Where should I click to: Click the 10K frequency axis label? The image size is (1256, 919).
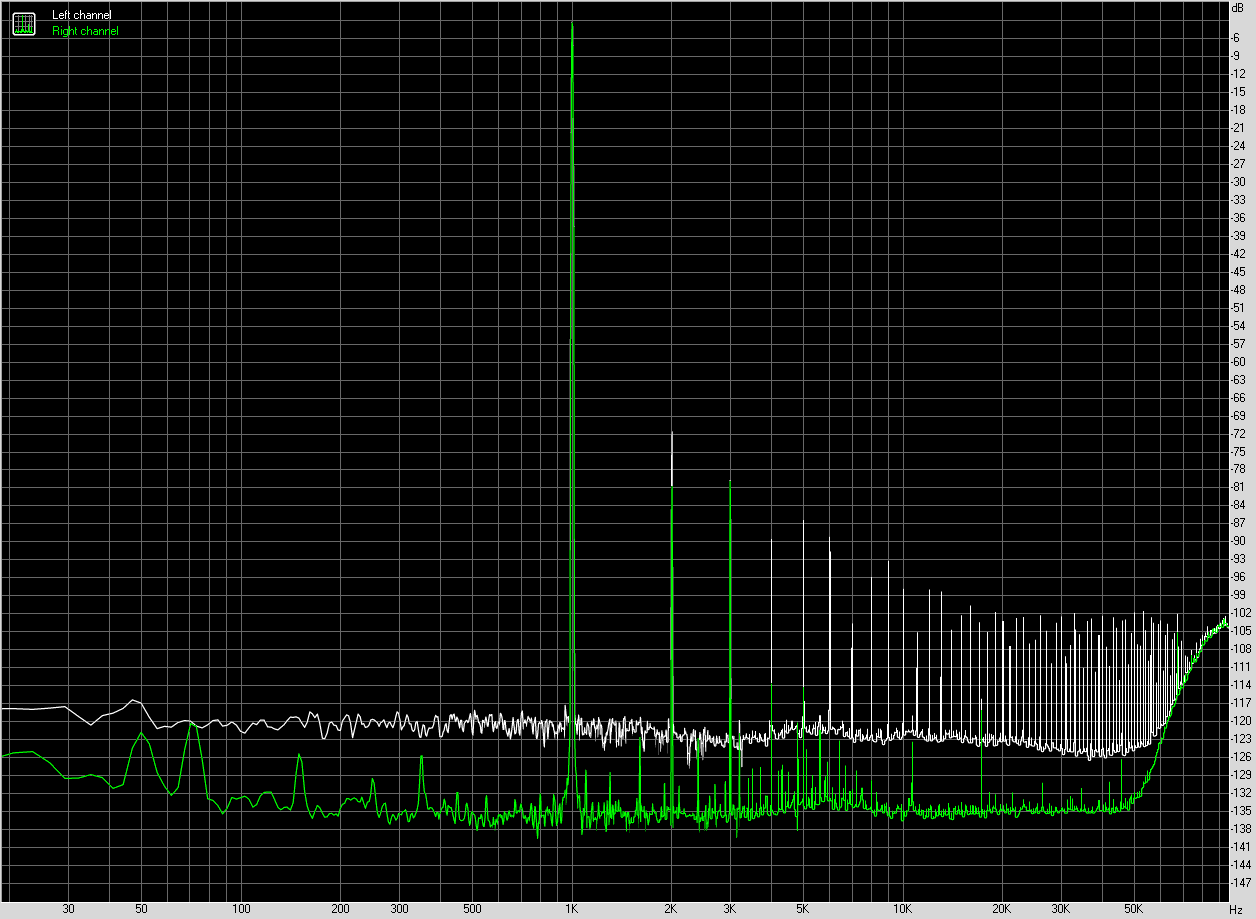point(902,909)
